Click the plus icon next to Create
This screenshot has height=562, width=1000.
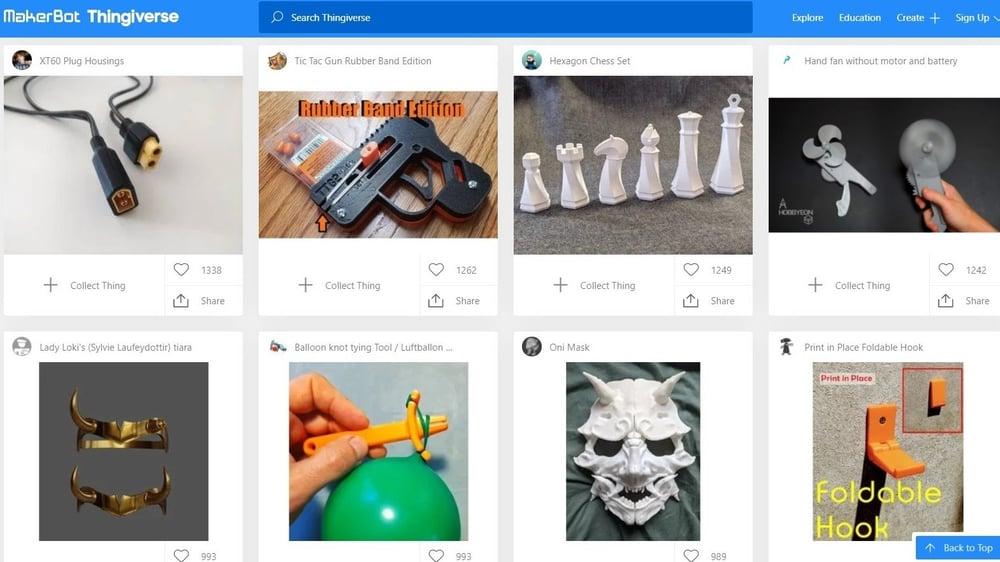pyautogui.click(x=935, y=18)
